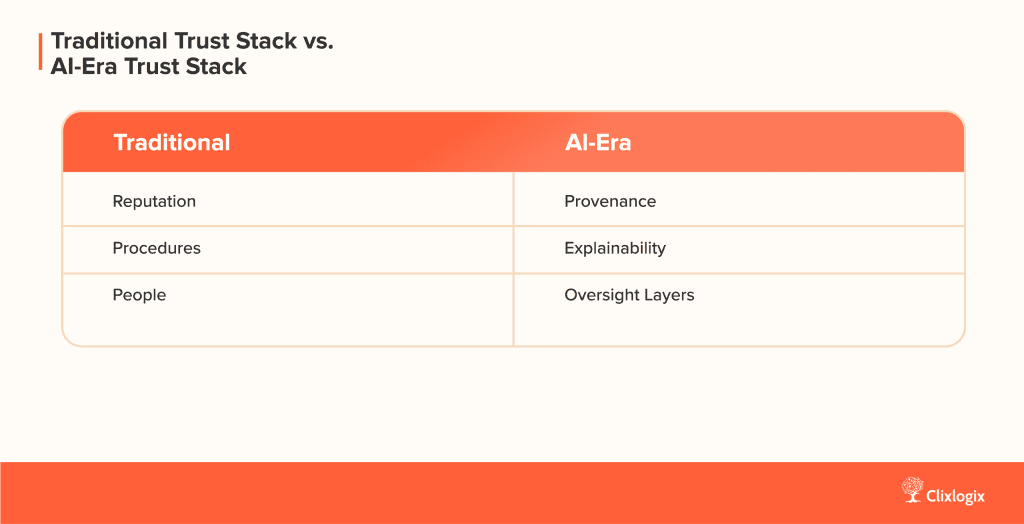Click the divider line between Explainability and Oversight Layers
Image resolution: width=1024 pixels, height=524 pixels.
(738, 273)
